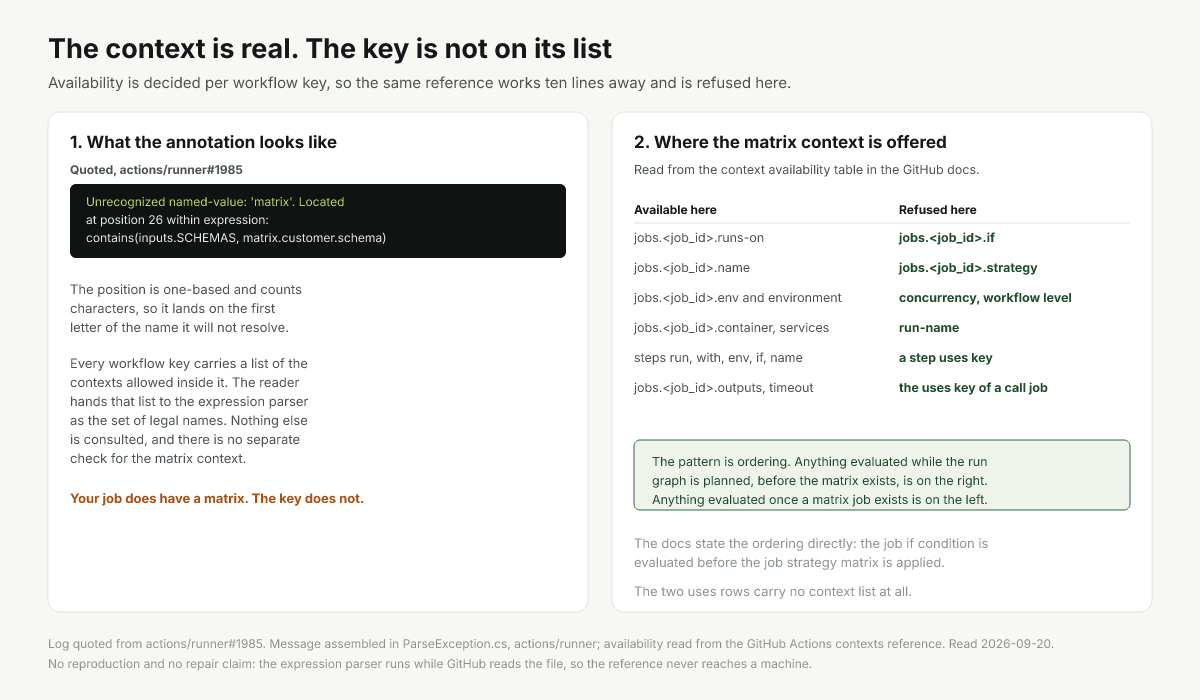Click 'jobs.<job_id>.strategy' refused cell
The height and width of the screenshot is (700, 1200).
tap(968, 268)
